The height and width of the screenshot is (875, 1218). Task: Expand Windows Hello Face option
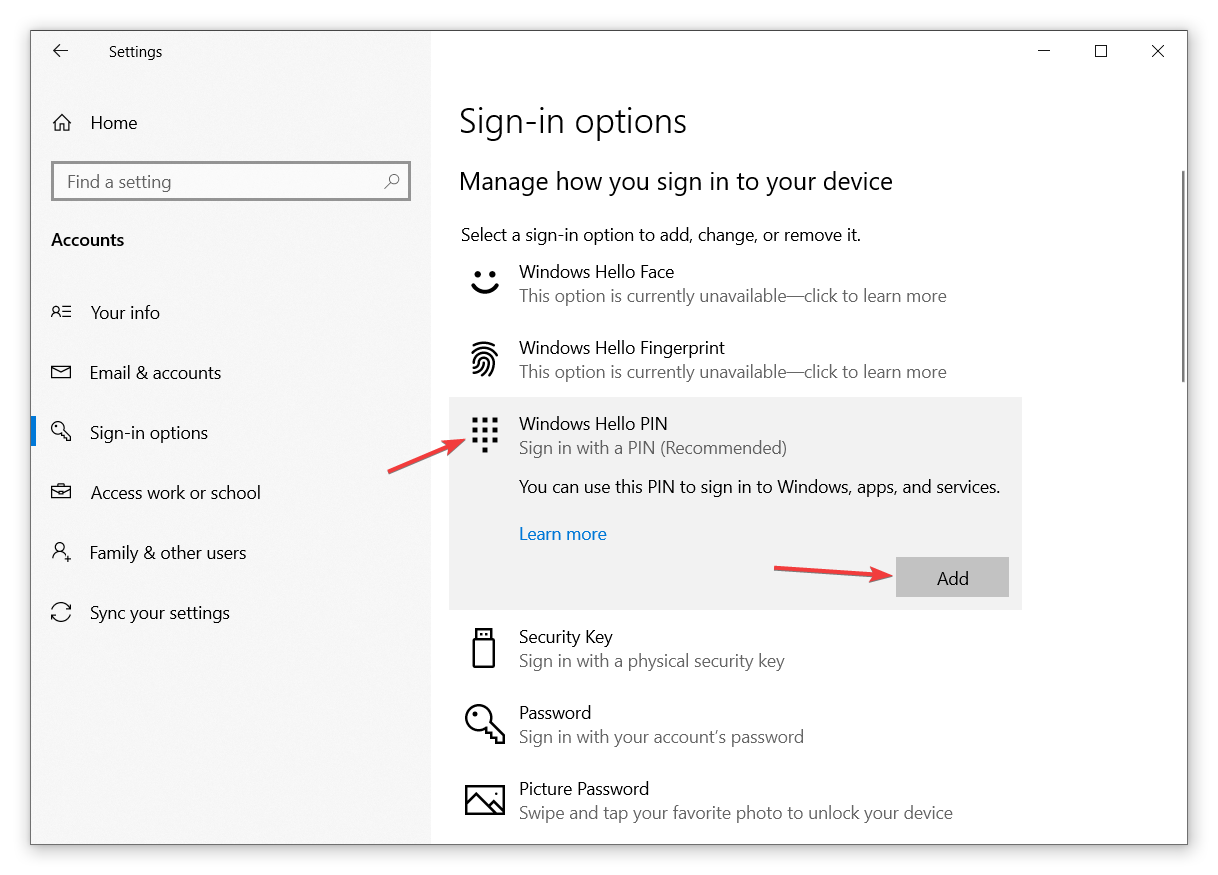pyautogui.click(x=735, y=283)
